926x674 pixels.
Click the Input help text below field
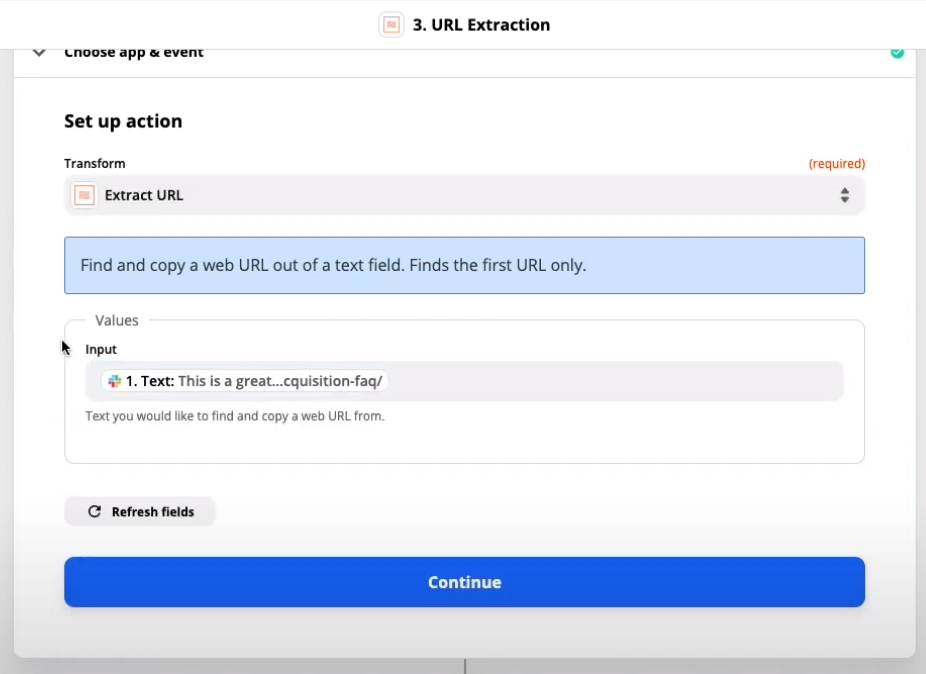pyautogui.click(x=234, y=416)
